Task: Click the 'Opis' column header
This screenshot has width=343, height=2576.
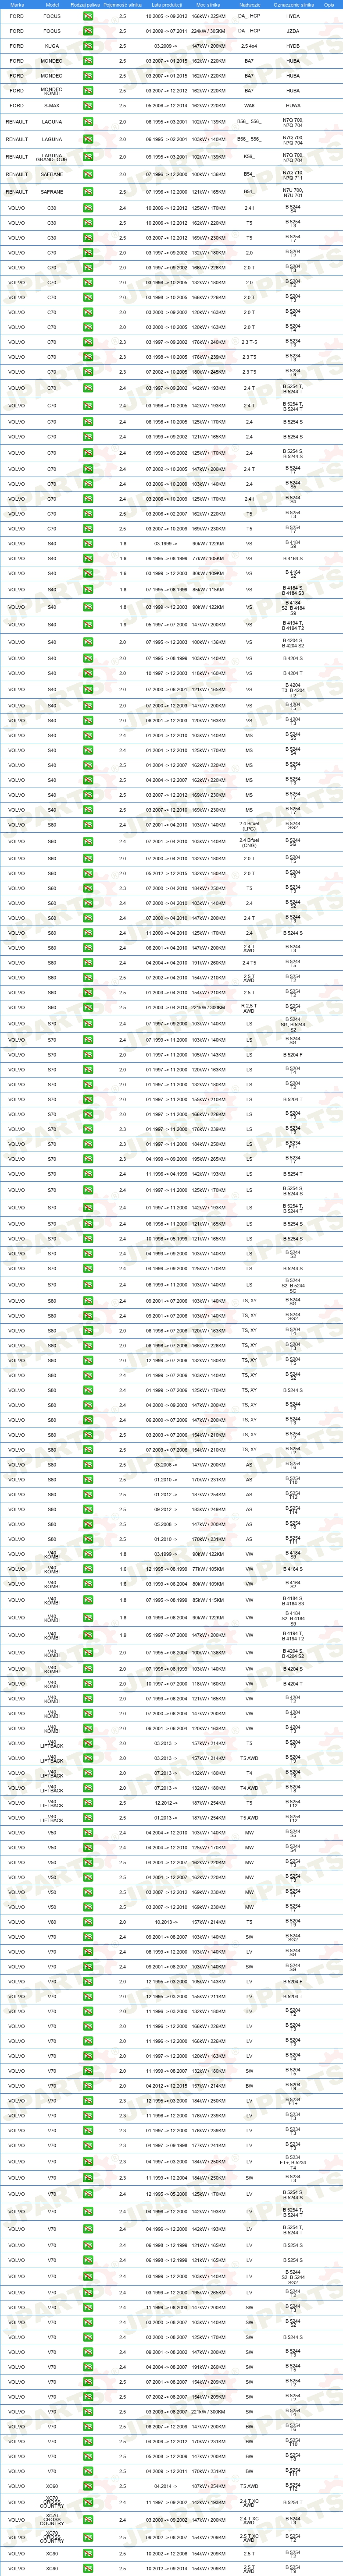Action: 329,5
